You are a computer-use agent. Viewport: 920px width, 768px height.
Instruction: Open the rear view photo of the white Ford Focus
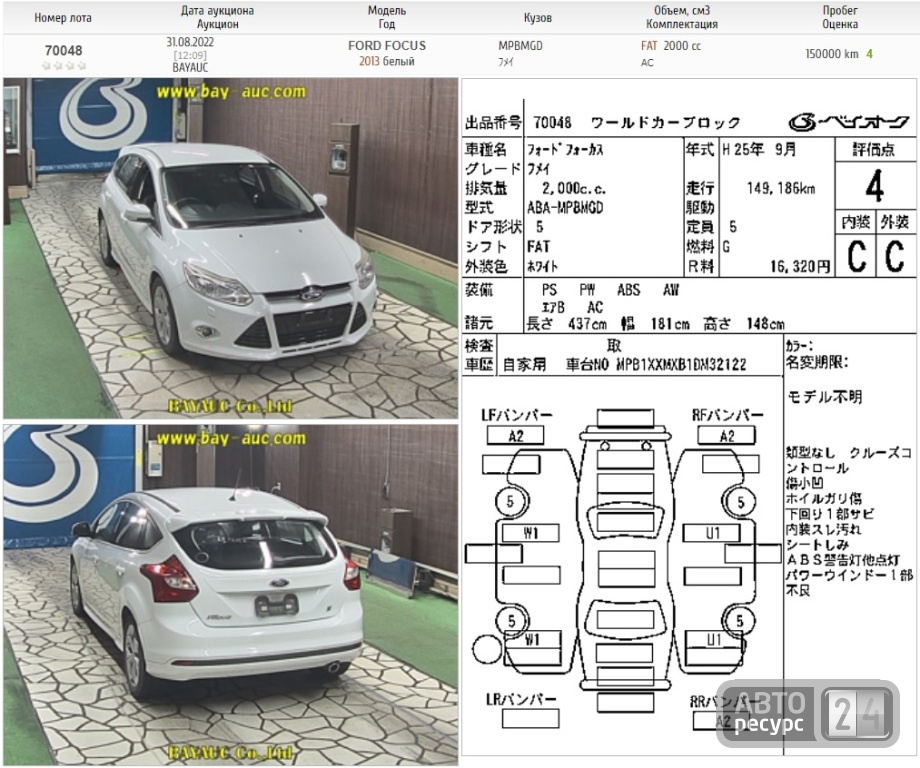(230, 595)
